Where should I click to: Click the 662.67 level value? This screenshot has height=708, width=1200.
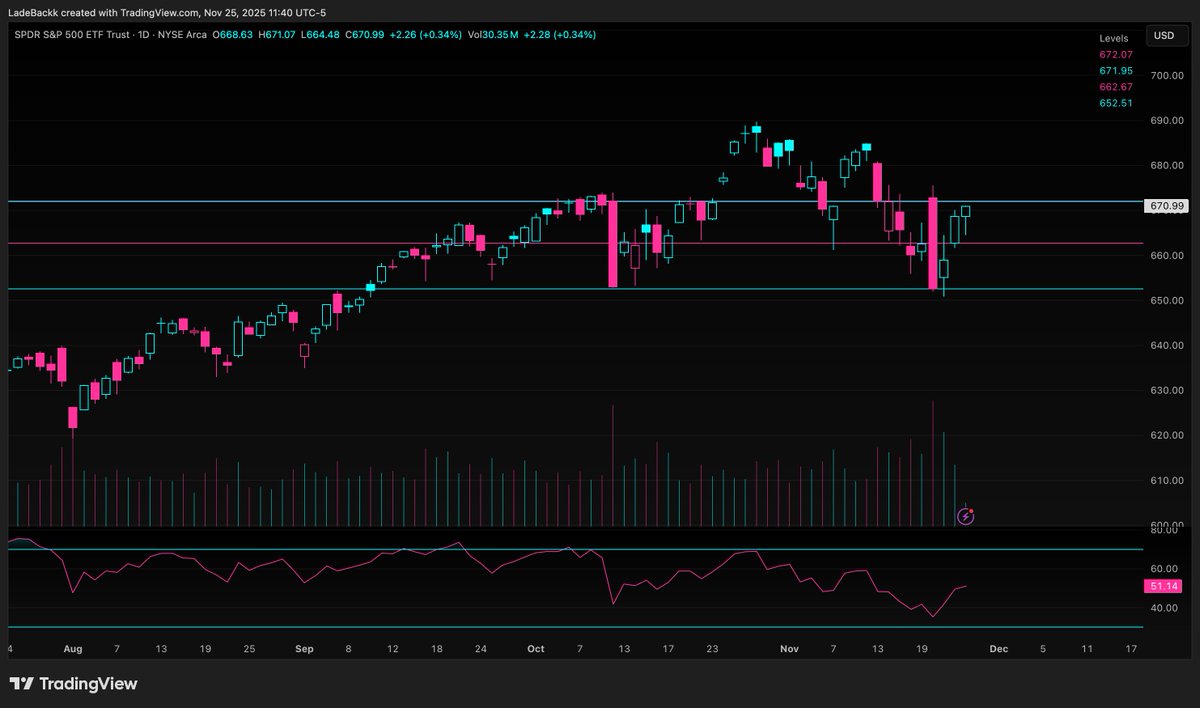pyautogui.click(x=1115, y=87)
